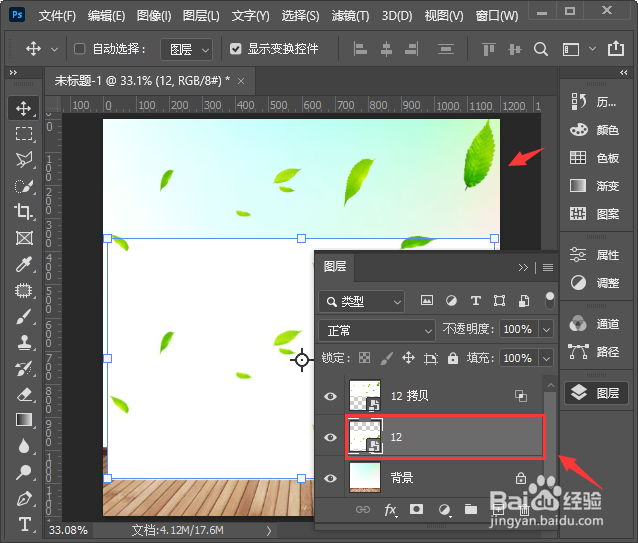Open the 渐变 panel button
The height and width of the screenshot is (543, 638).
594,186
